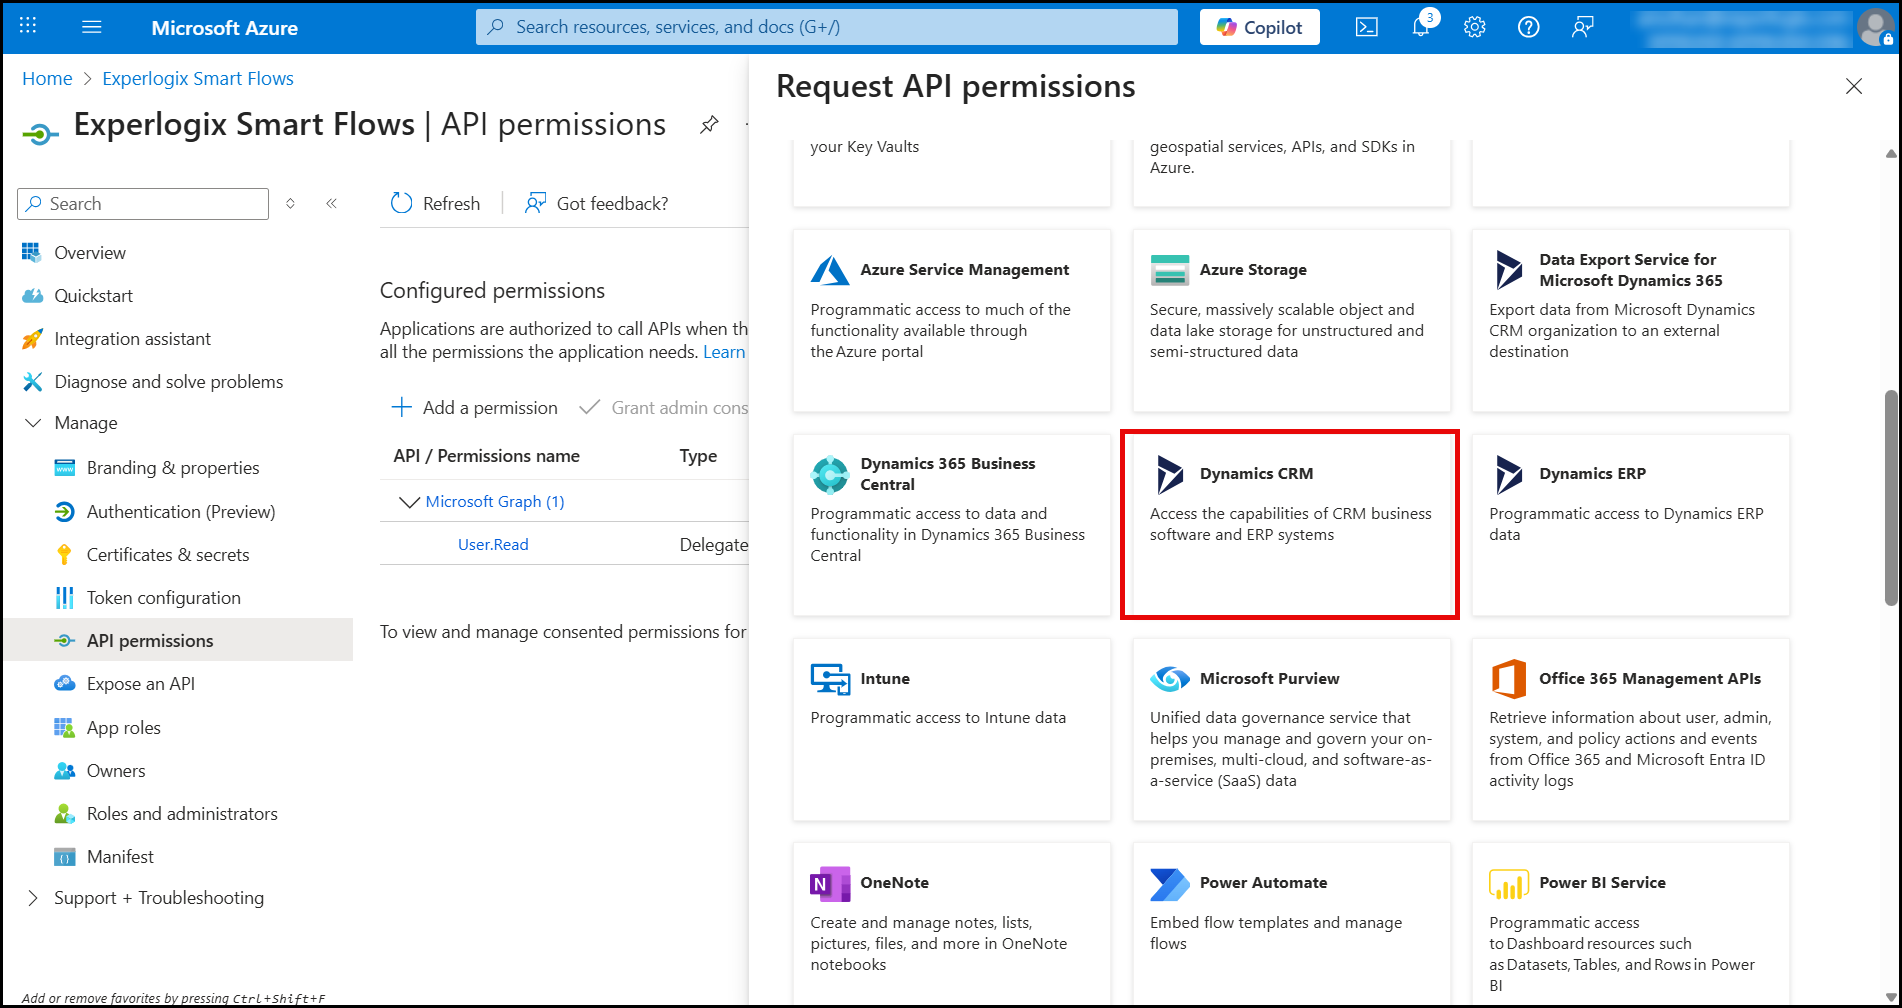This screenshot has height=1008, width=1902.
Task: Select the Dynamics ERP card
Action: point(1630,525)
